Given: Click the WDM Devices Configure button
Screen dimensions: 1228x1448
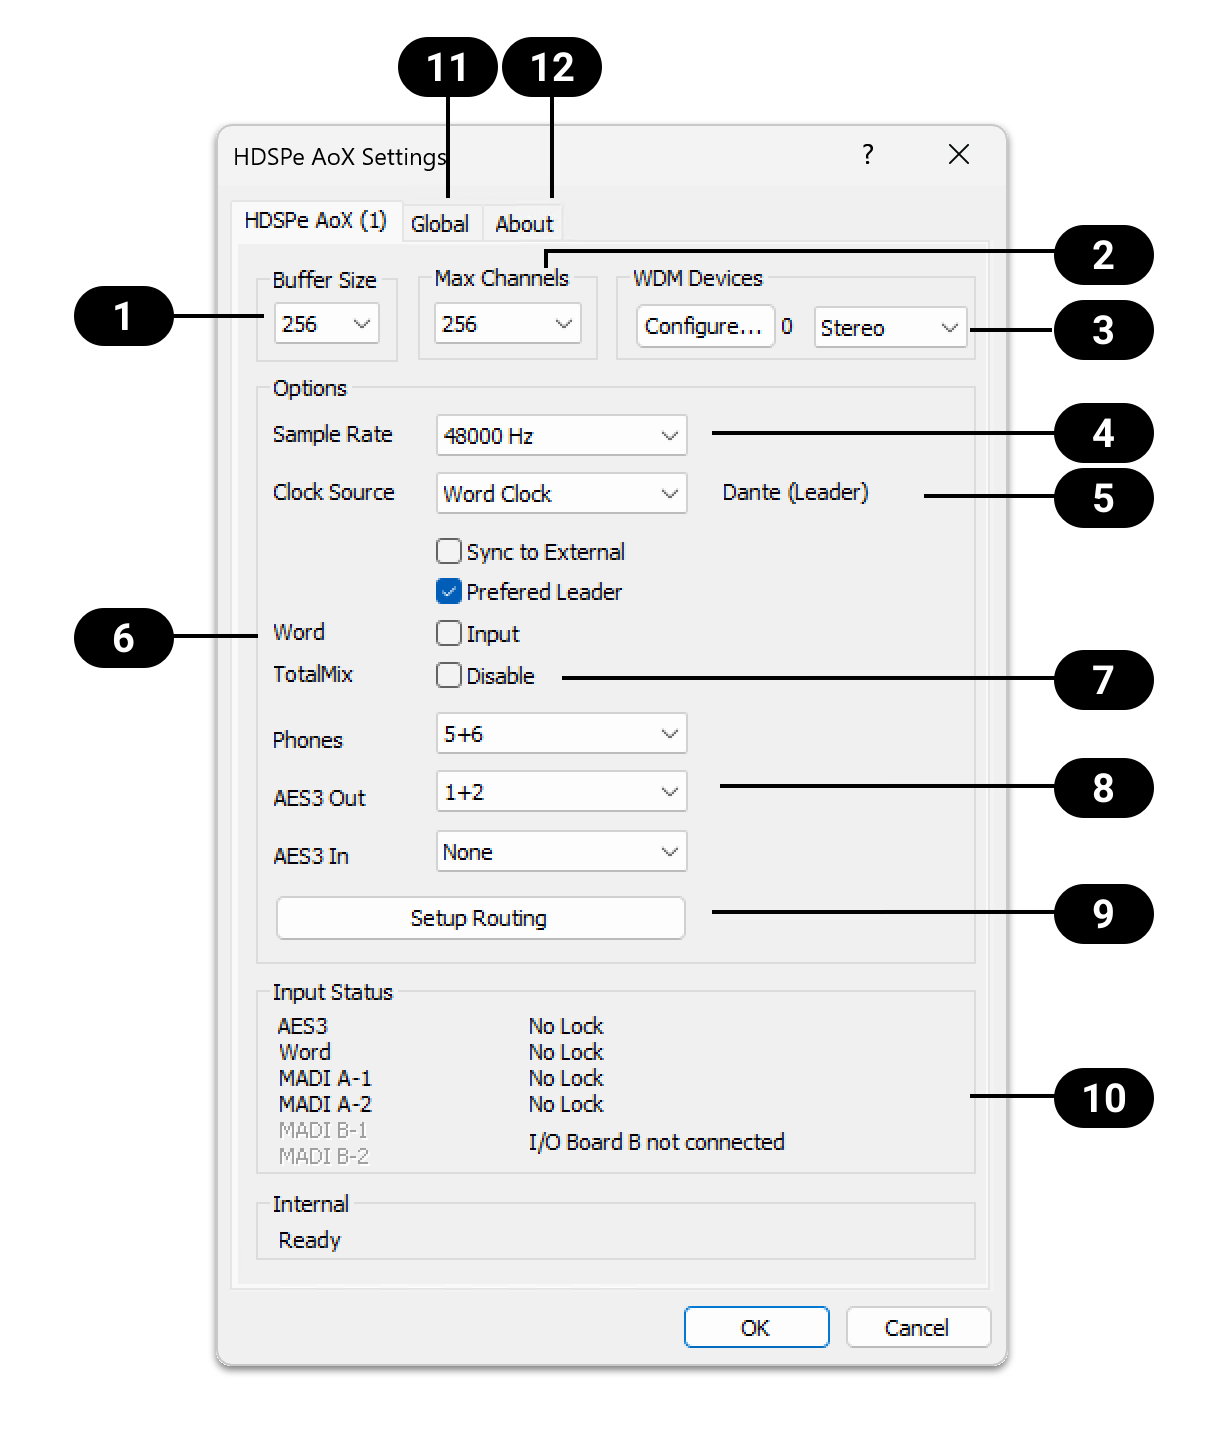Looking at the screenshot, I should click(x=704, y=327).
